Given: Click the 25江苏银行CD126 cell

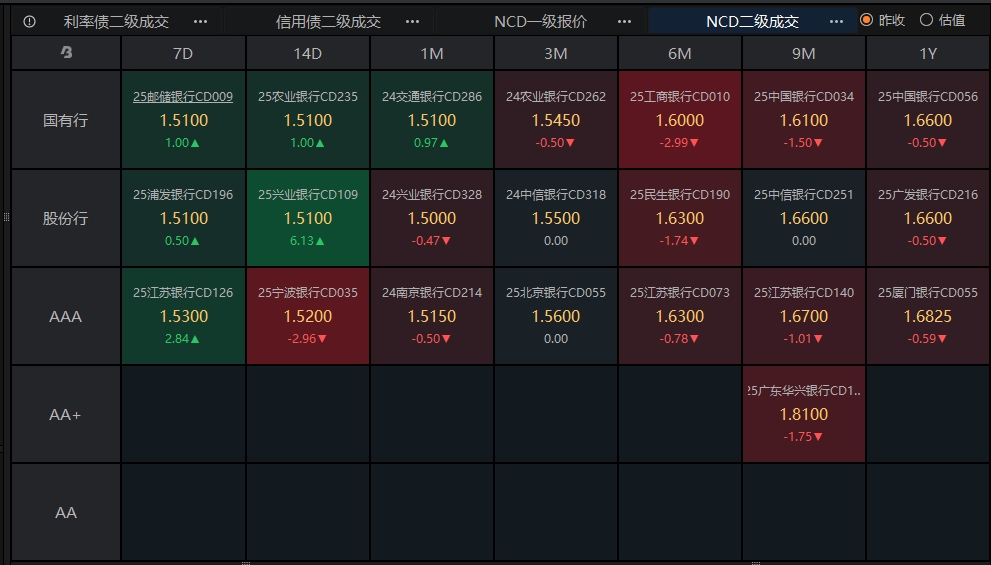Looking at the screenshot, I should 183,316.
